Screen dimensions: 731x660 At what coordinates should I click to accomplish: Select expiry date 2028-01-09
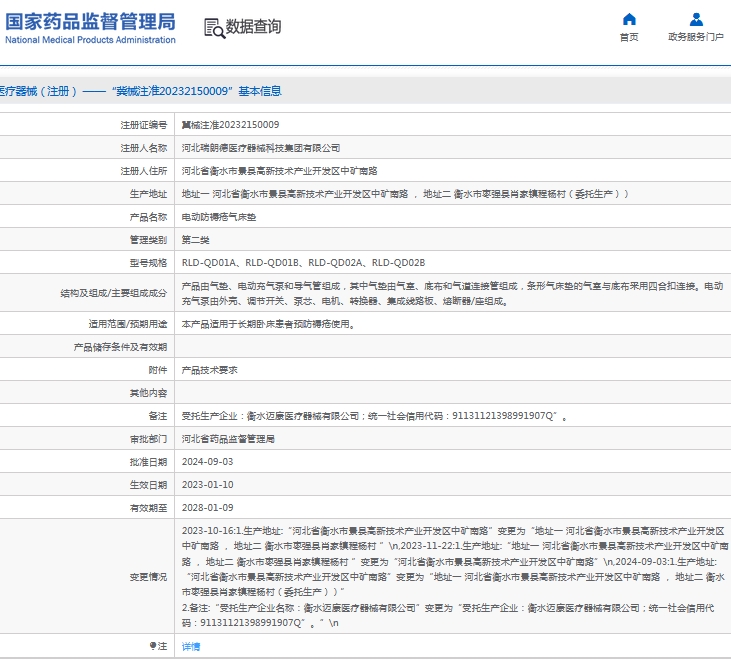click(x=207, y=508)
